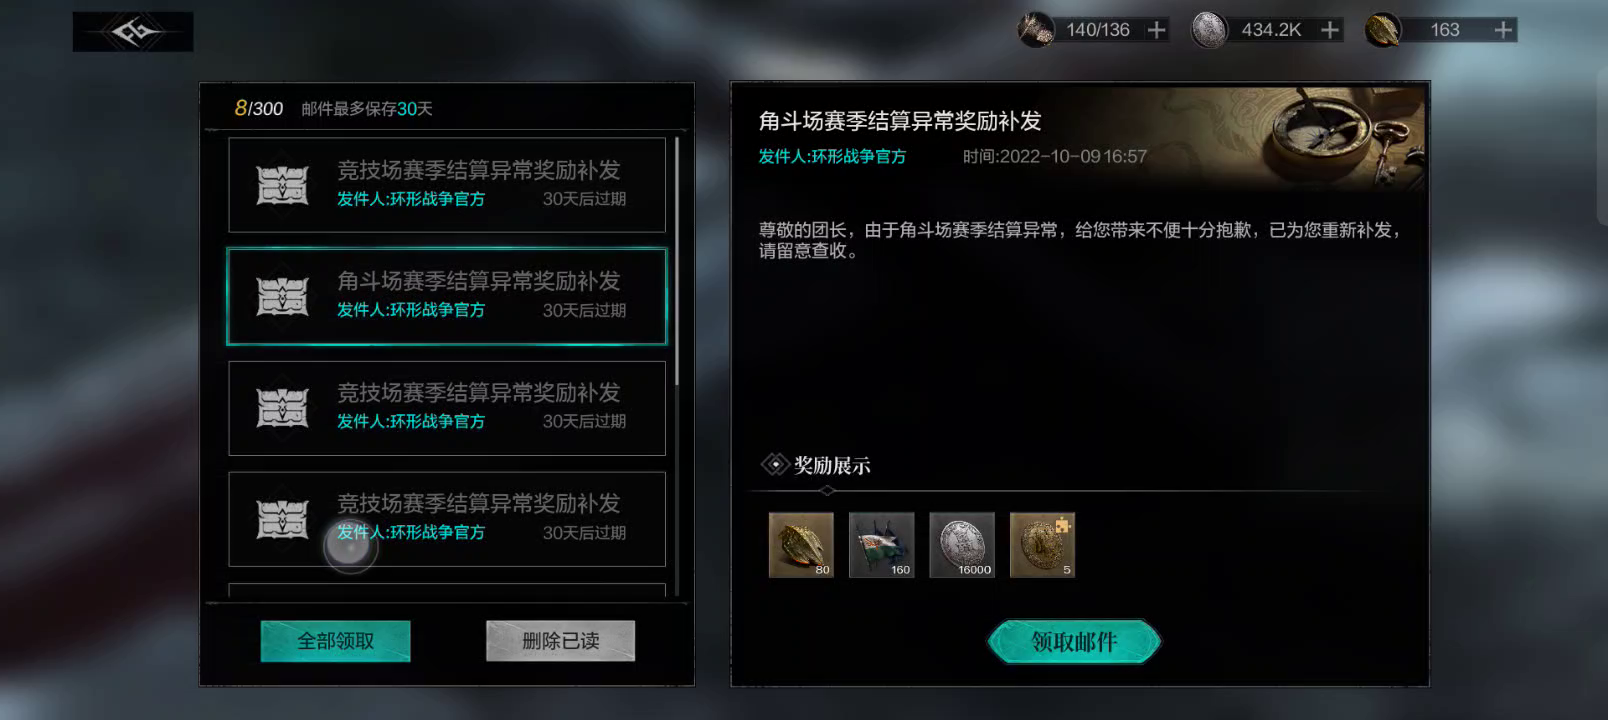View the 160 flag reward item

tap(881, 545)
